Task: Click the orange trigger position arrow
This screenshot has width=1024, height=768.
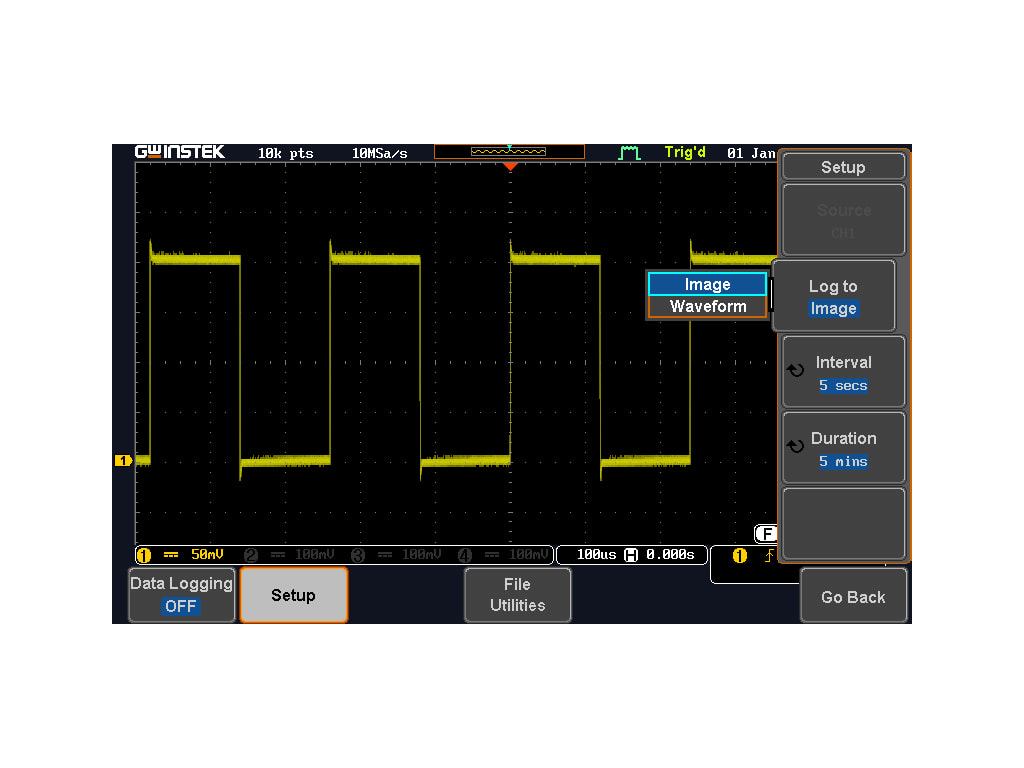Action: coord(510,167)
